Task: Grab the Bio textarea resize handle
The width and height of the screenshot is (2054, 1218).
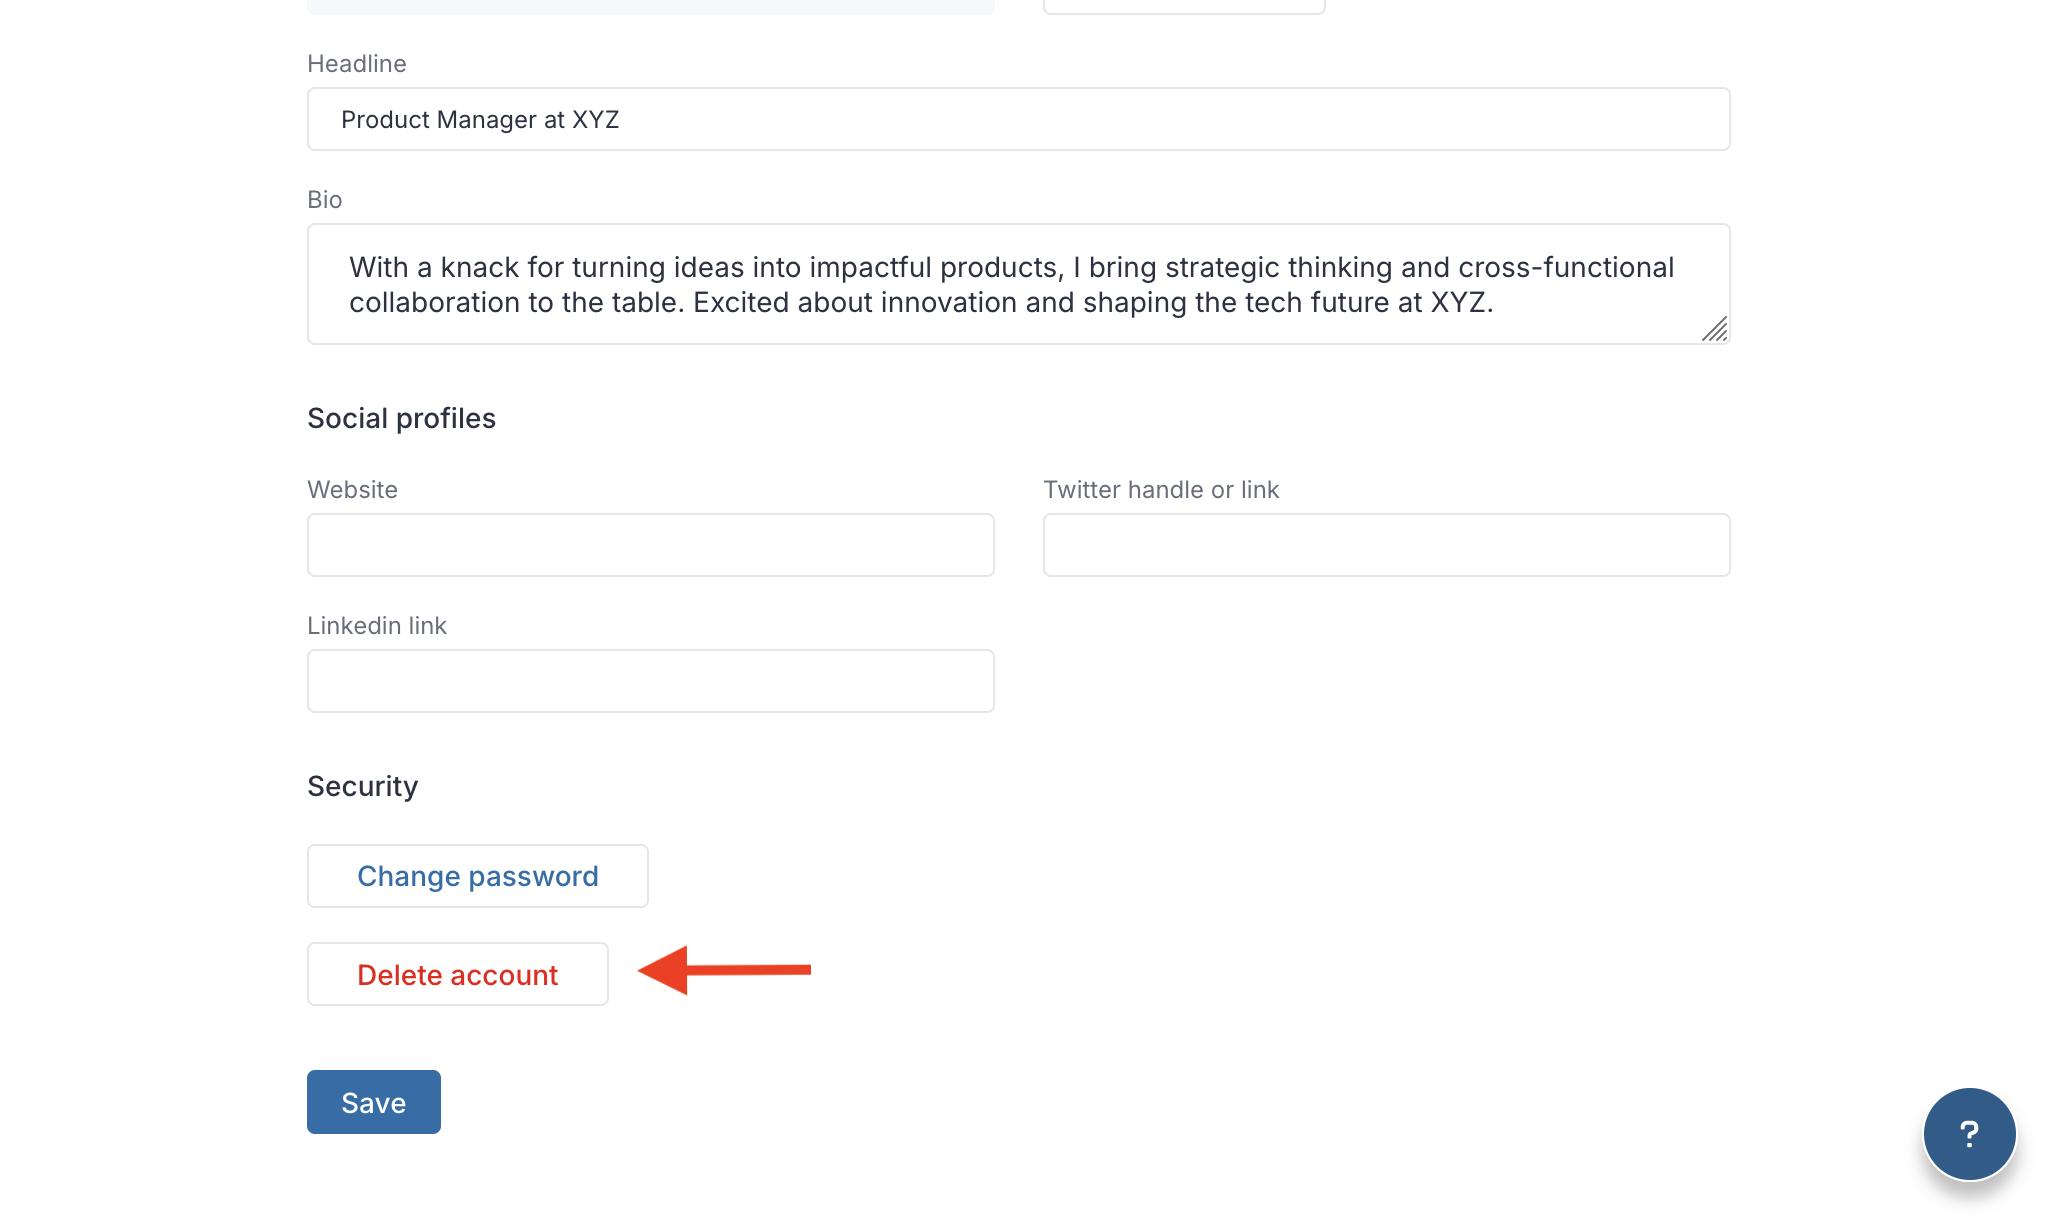Action: click(1715, 329)
